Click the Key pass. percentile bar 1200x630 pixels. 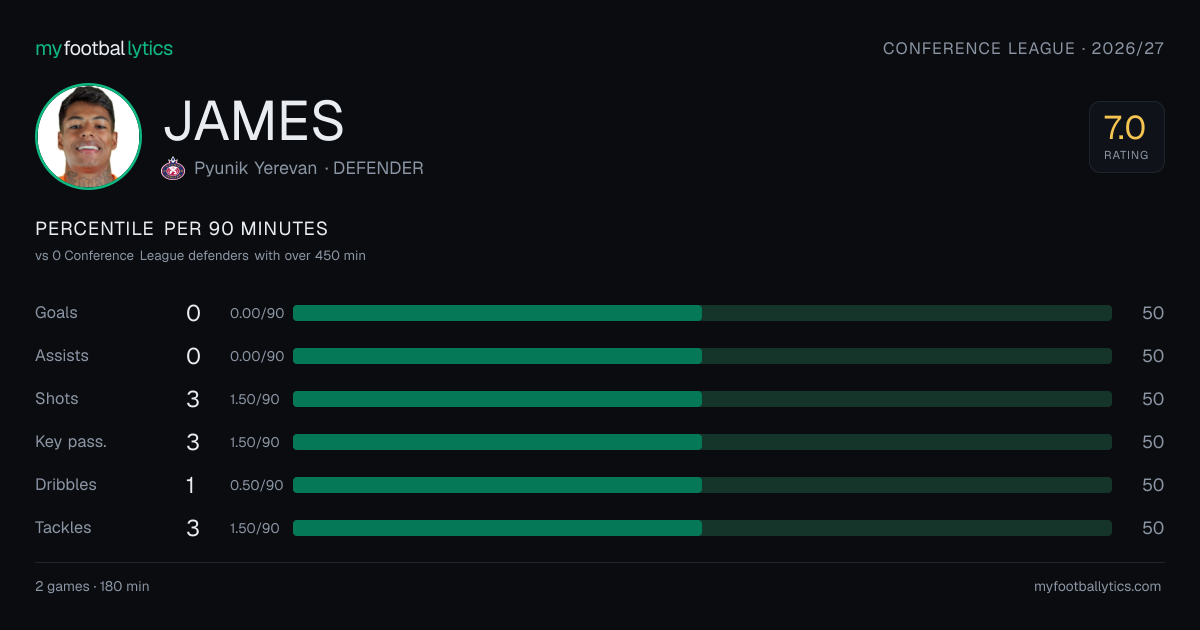click(x=702, y=442)
